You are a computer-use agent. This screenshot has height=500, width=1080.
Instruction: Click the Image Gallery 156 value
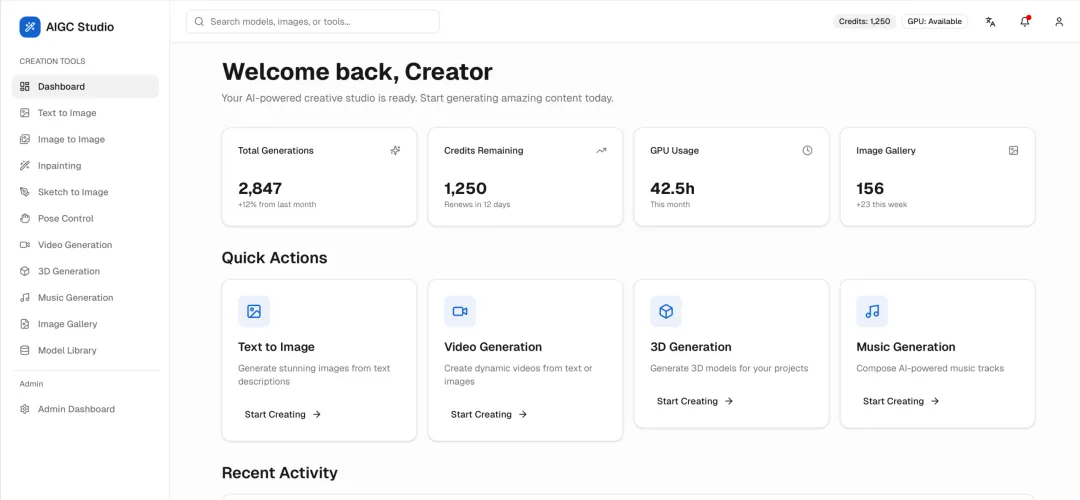coord(870,188)
